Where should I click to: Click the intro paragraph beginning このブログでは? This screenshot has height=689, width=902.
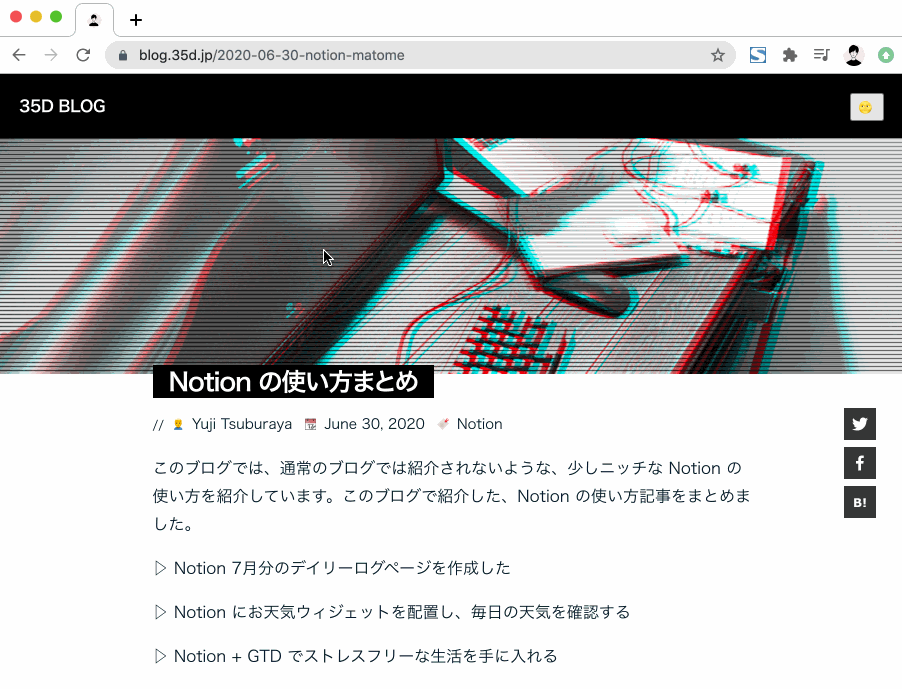452,496
